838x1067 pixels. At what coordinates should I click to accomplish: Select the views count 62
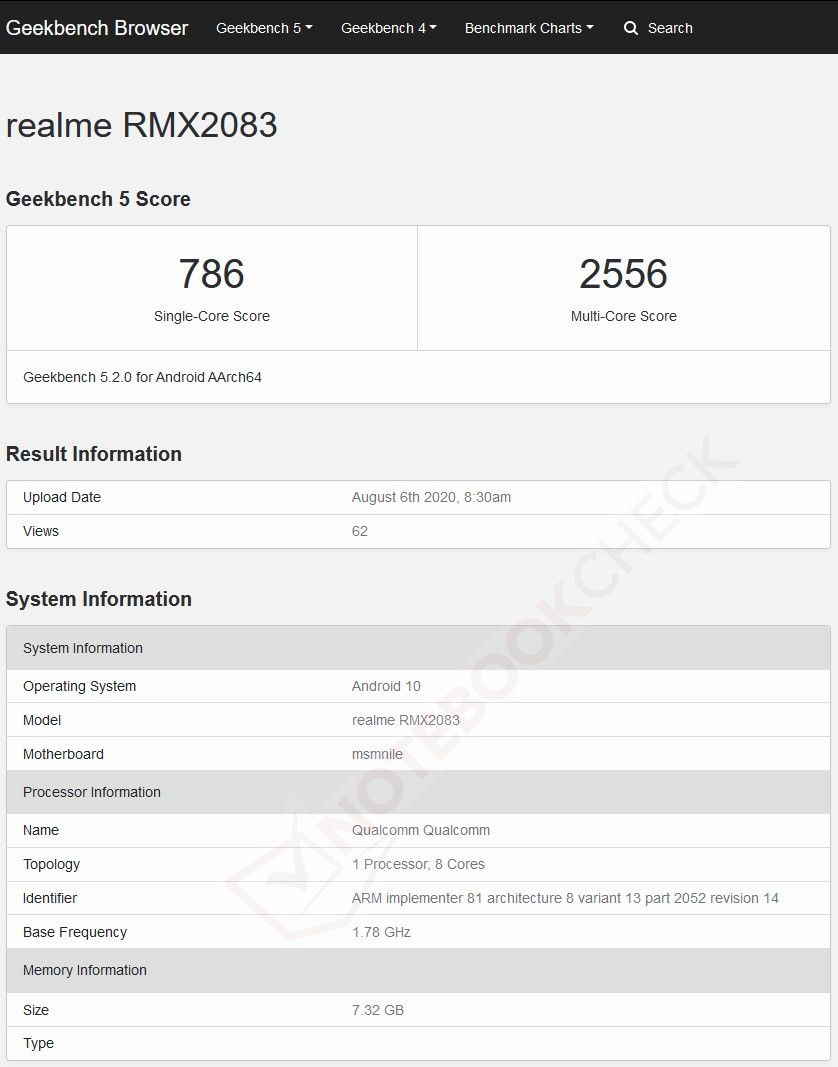[359, 531]
